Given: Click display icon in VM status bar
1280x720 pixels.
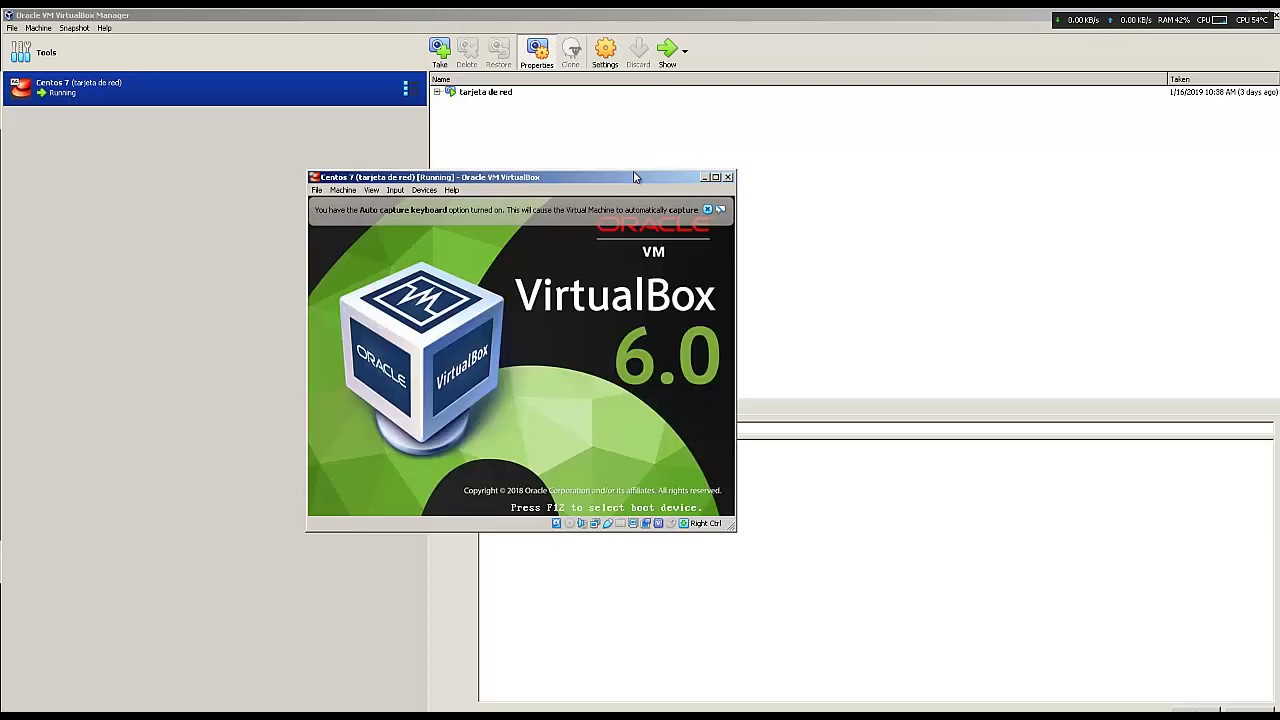Looking at the screenshot, I should tap(633, 523).
